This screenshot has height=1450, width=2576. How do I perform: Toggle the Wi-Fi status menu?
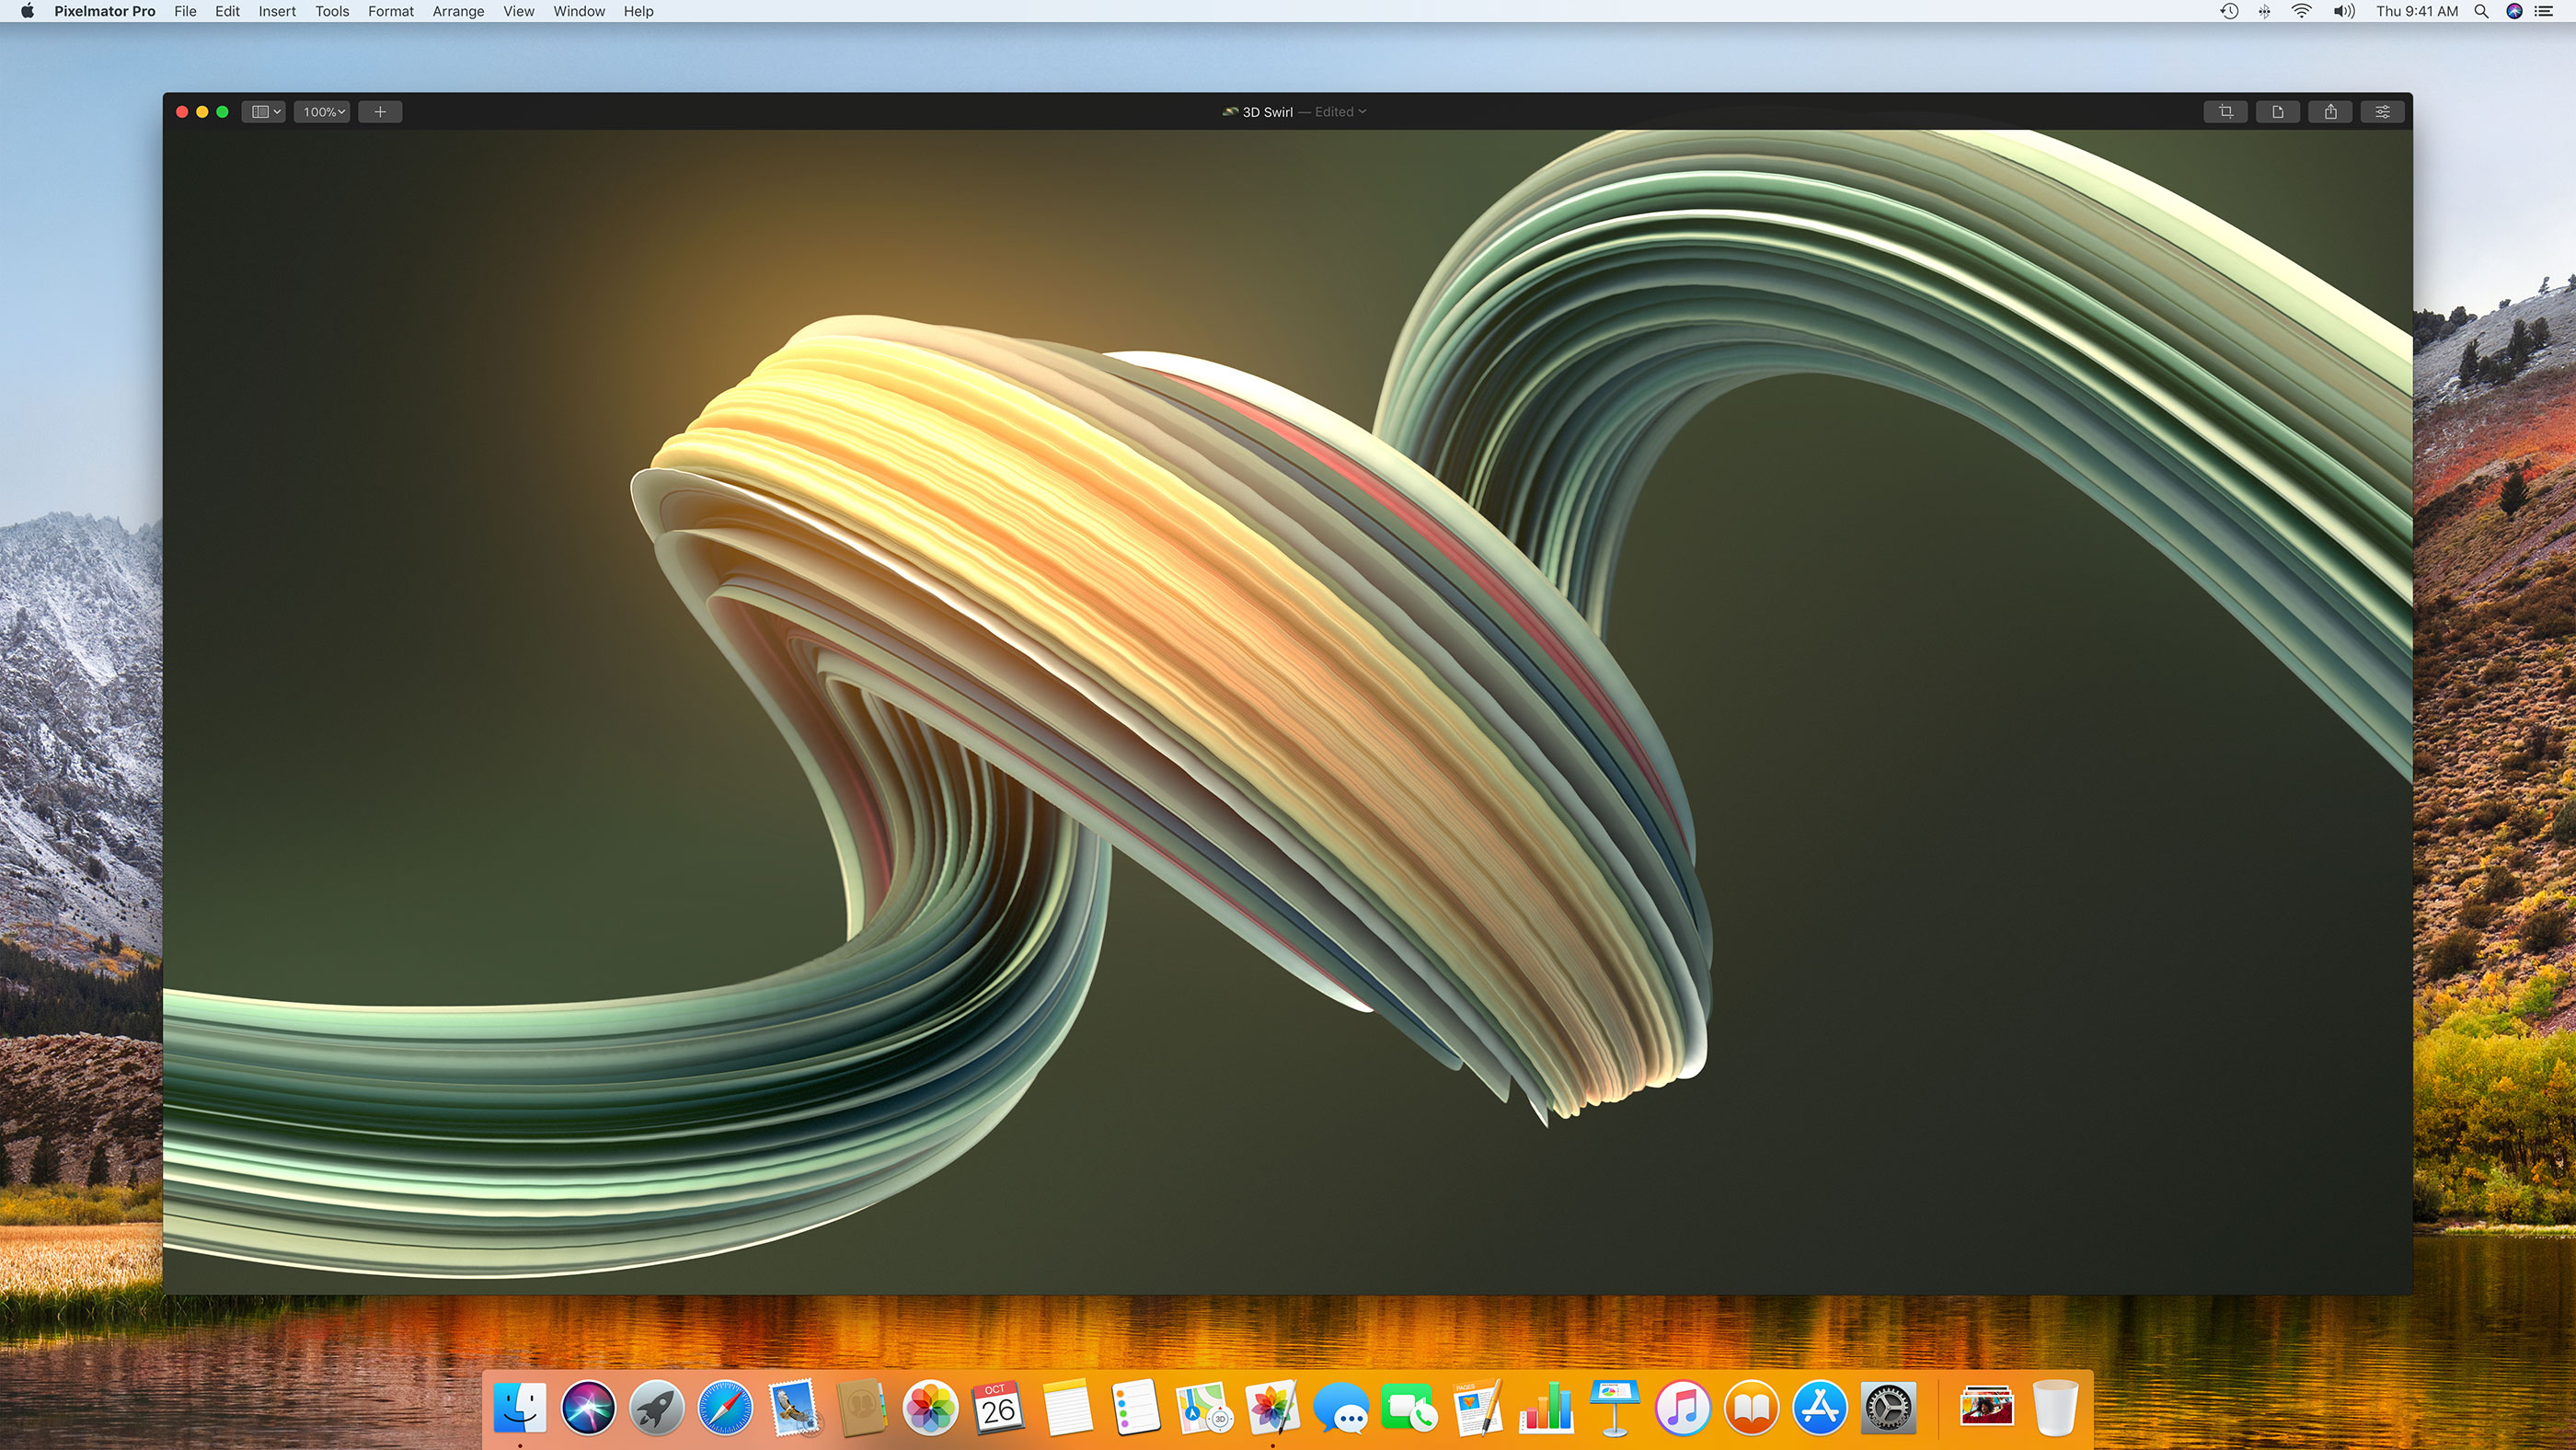click(2301, 11)
